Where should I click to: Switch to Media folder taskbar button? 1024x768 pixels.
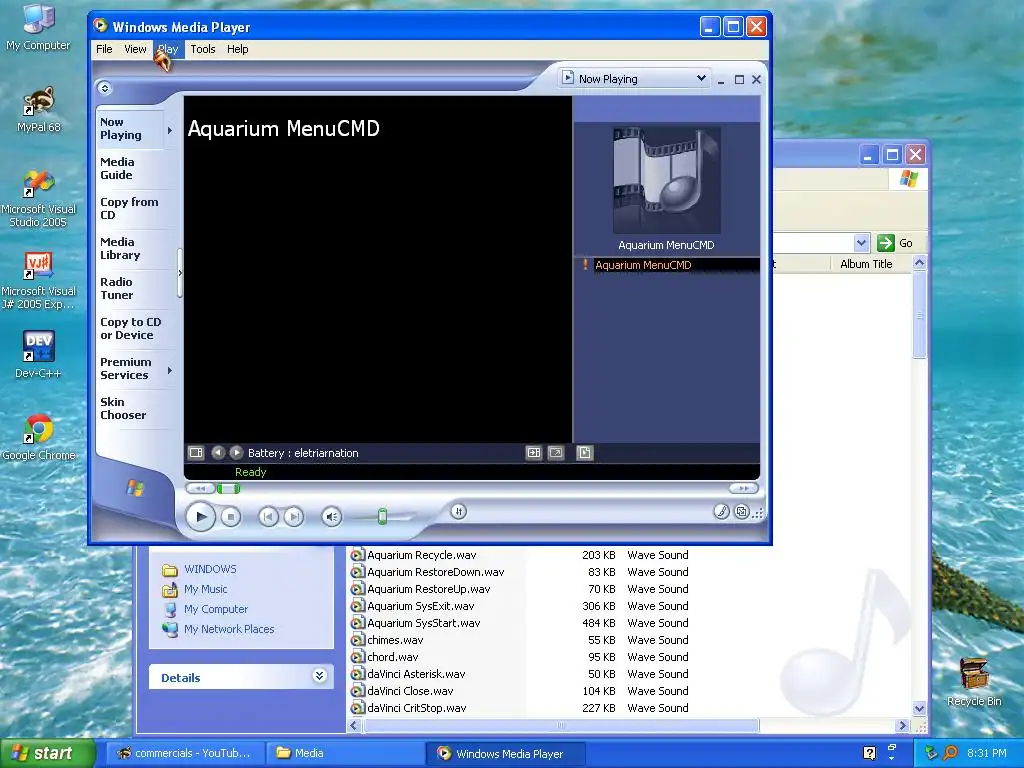click(344, 753)
